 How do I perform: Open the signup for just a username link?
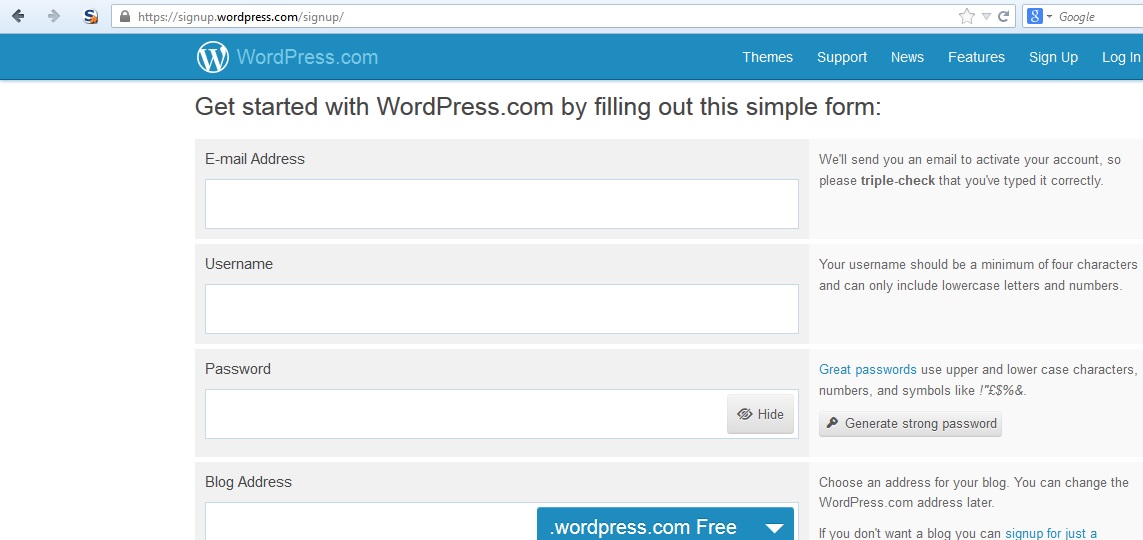pos(1051,533)
